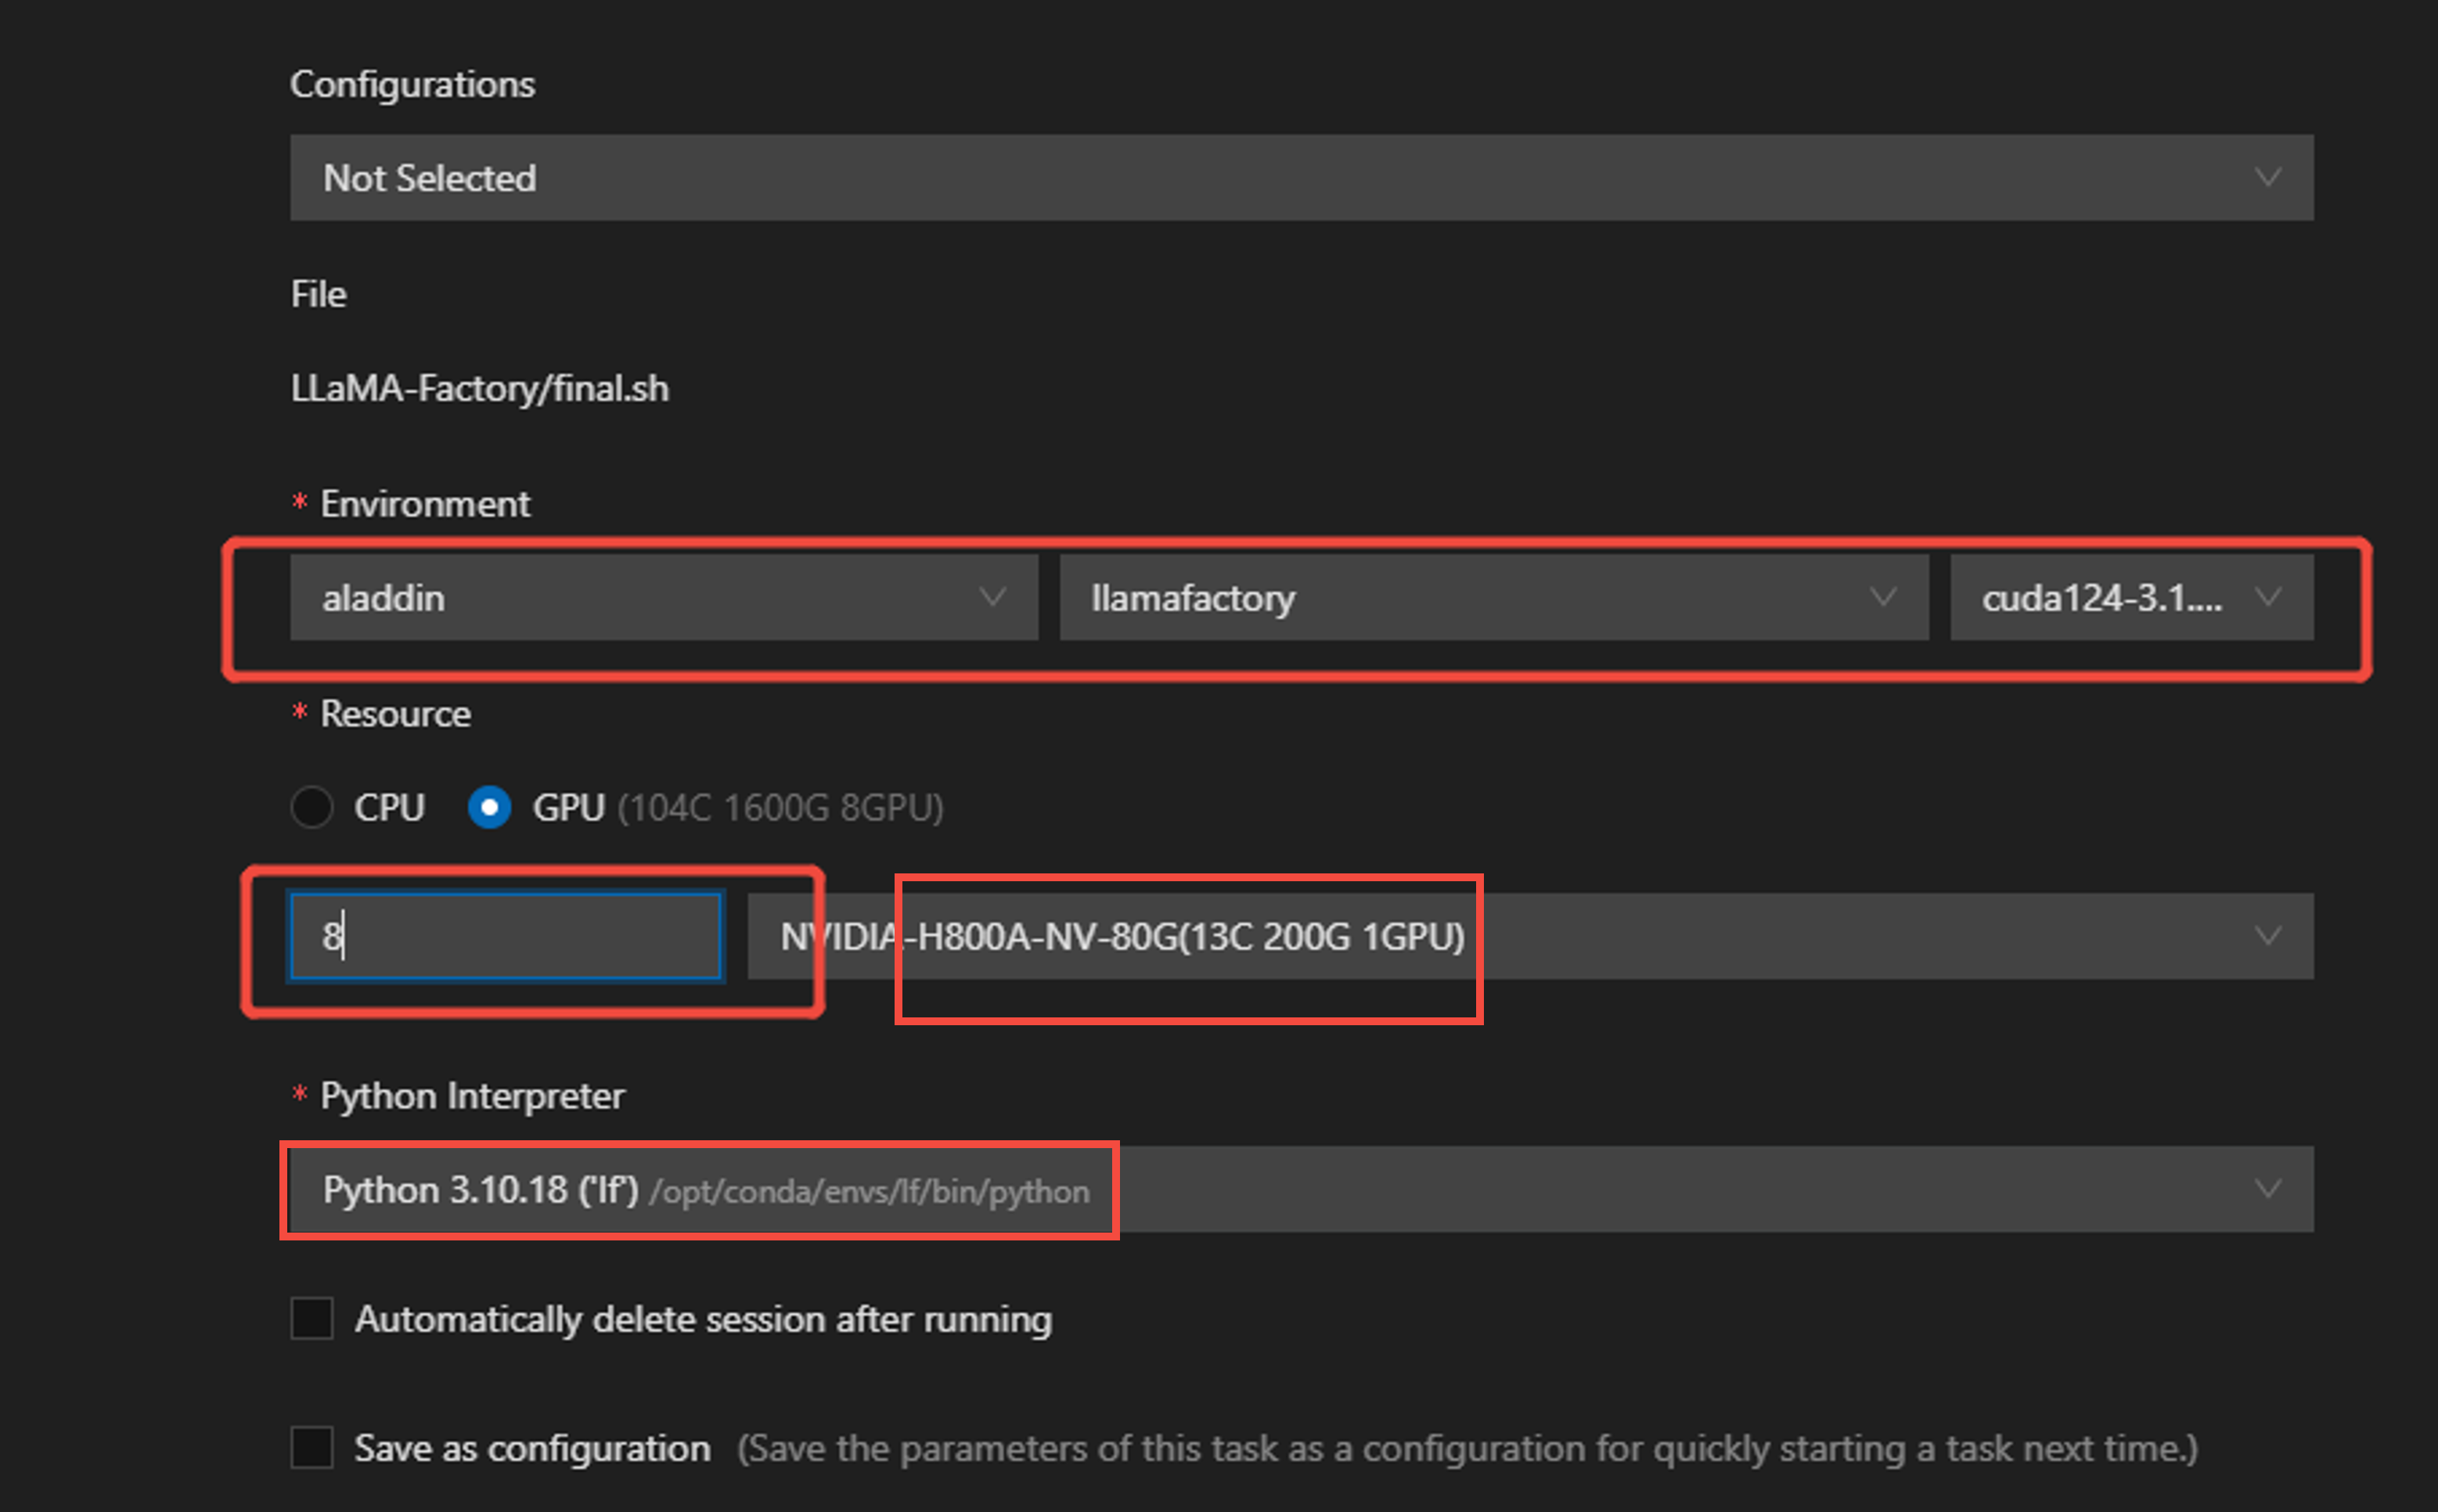The width and height of the screenshot is (2438, 1512).
Task: Click chevron arrow of NVIDIA GPU dropdown
Action: (x=2268, y=936)
